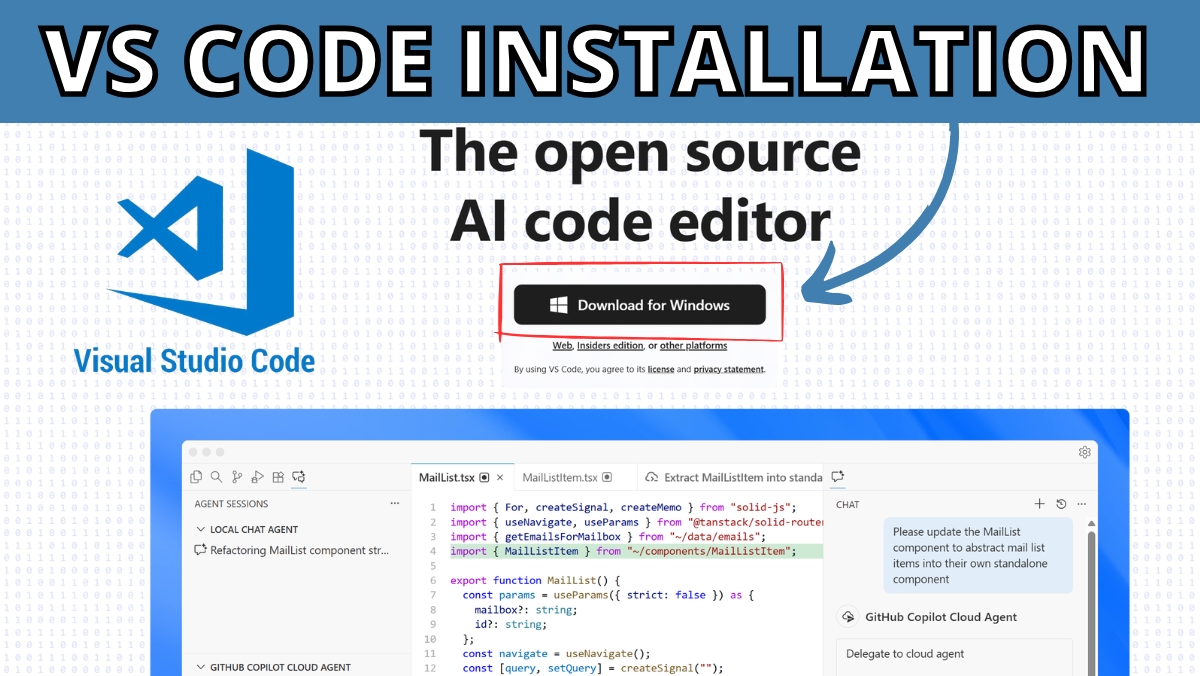
Task: Click the Agent Sessions chat icon in sidebar
Action: [298, 478]
